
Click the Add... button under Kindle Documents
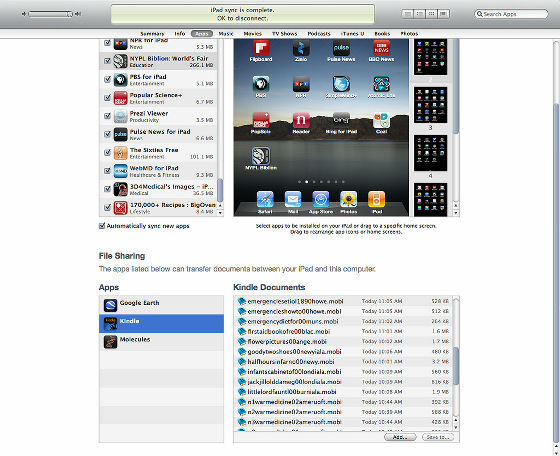(x=400, y=437)
